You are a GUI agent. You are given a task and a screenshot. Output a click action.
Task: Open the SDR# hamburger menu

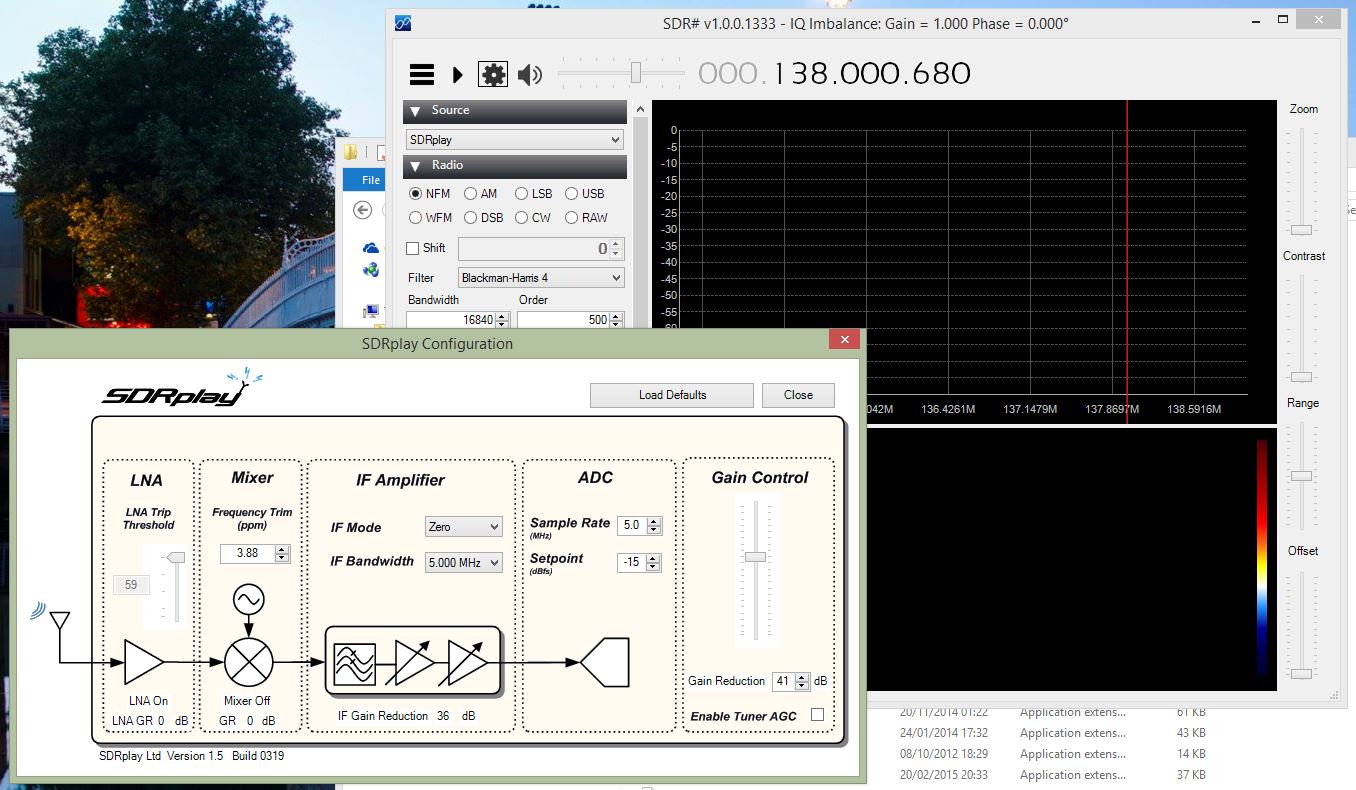point(422,74)
